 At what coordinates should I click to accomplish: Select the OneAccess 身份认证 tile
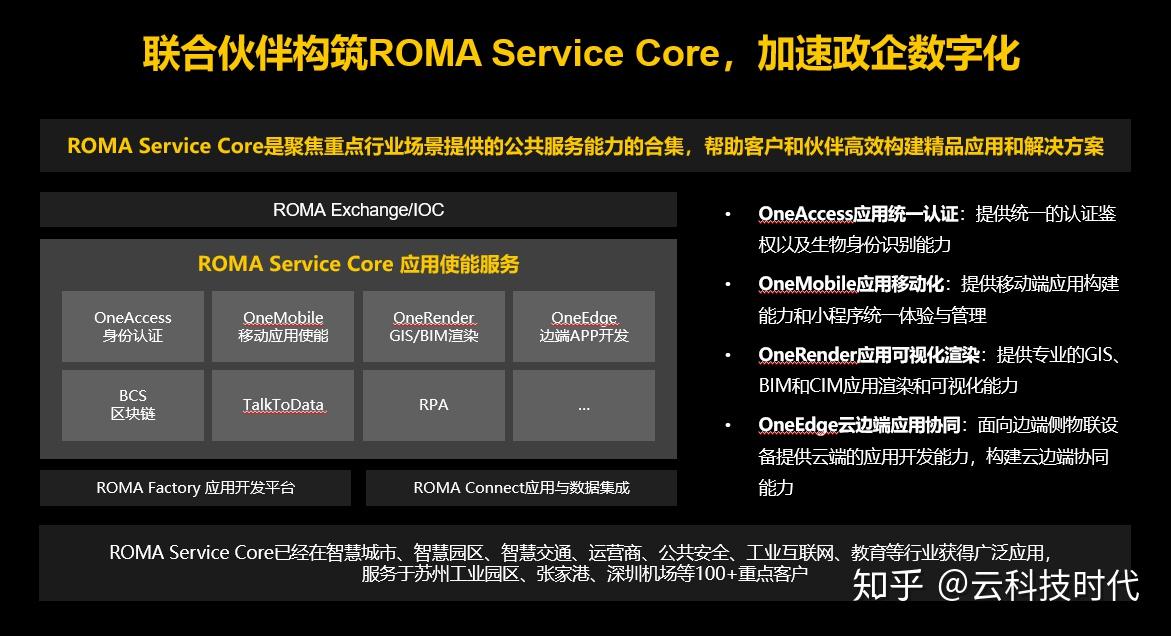point(132,326)
